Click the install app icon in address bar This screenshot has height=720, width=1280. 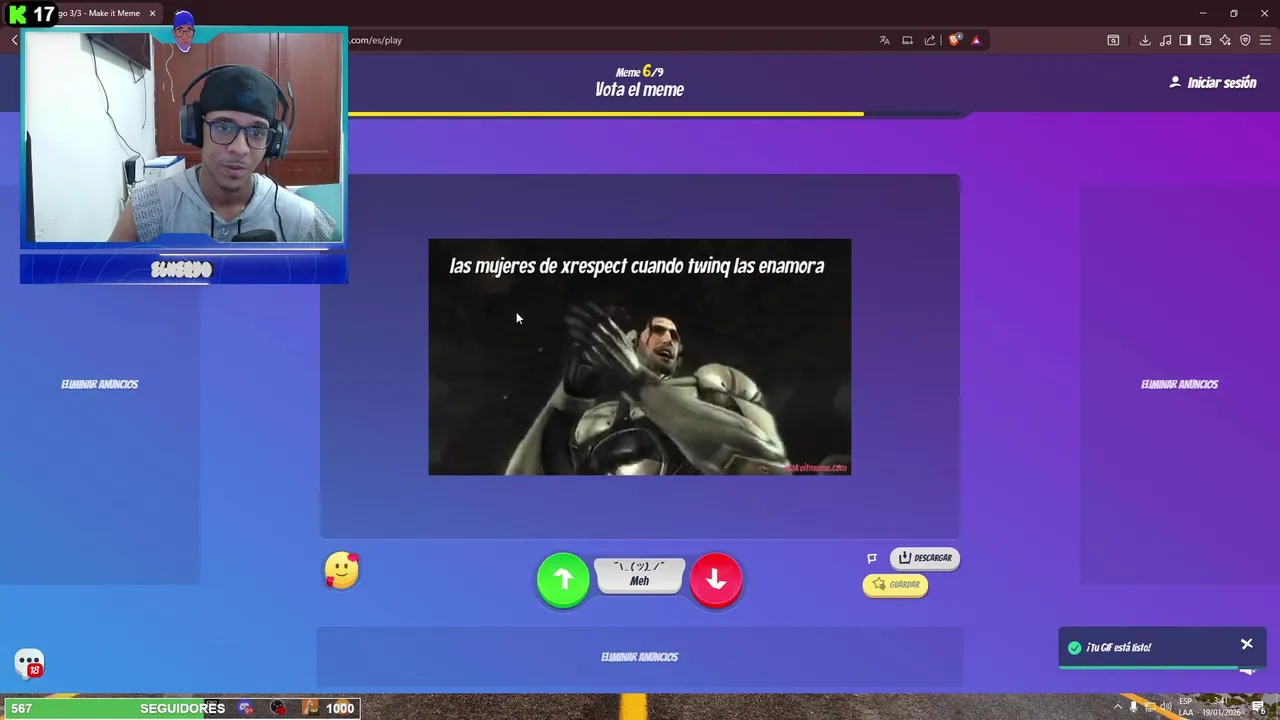point(907,40)
